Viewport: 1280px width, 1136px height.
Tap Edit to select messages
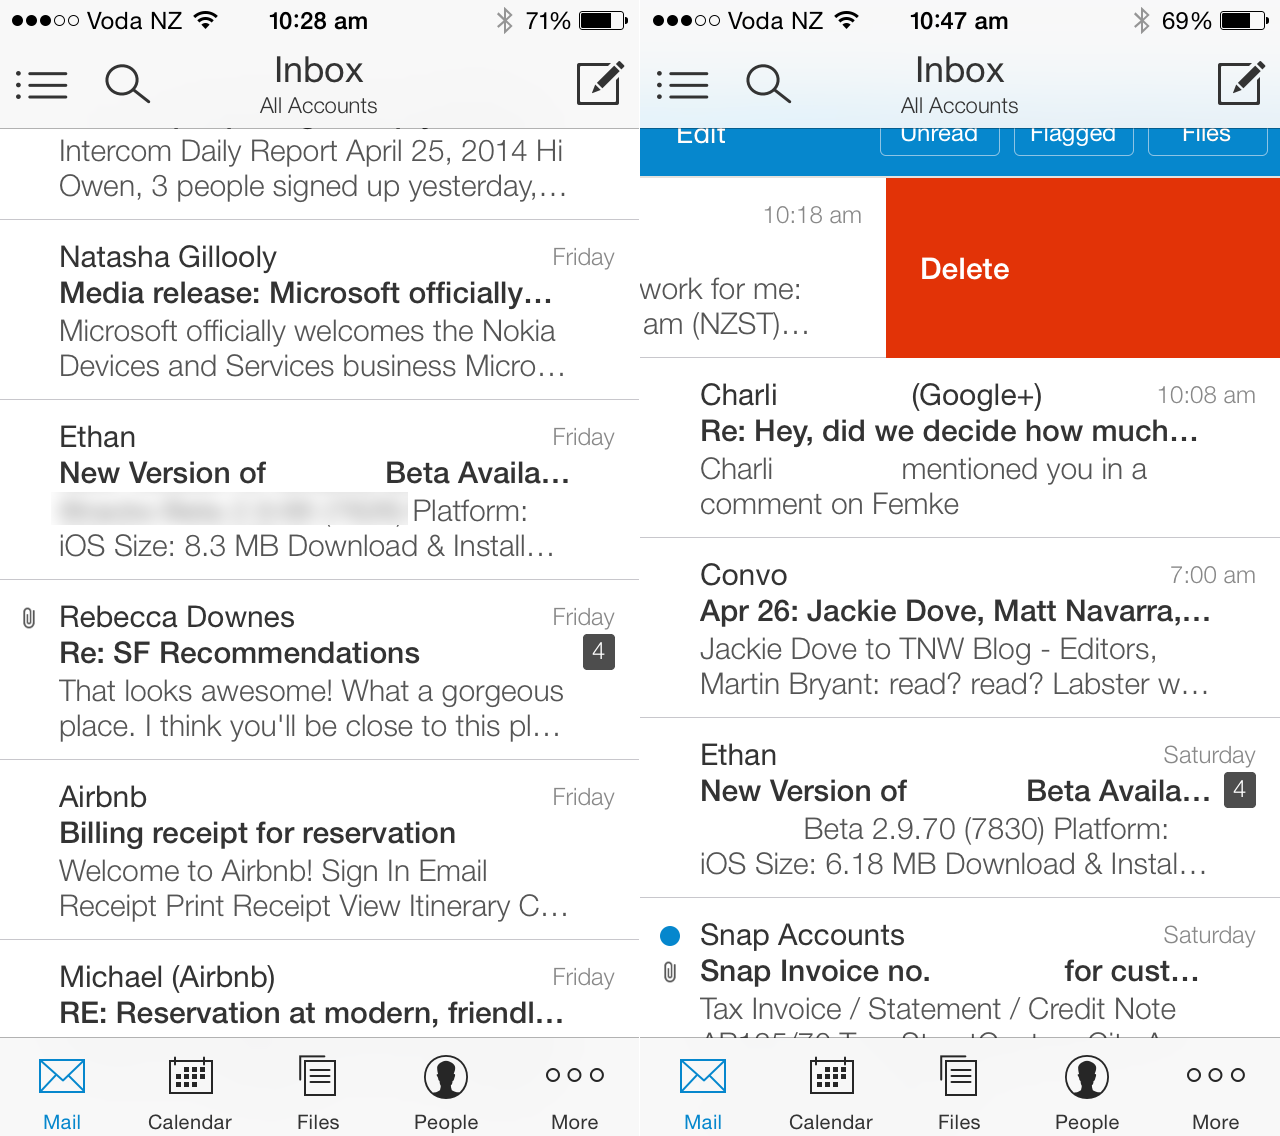coord(700,134)
